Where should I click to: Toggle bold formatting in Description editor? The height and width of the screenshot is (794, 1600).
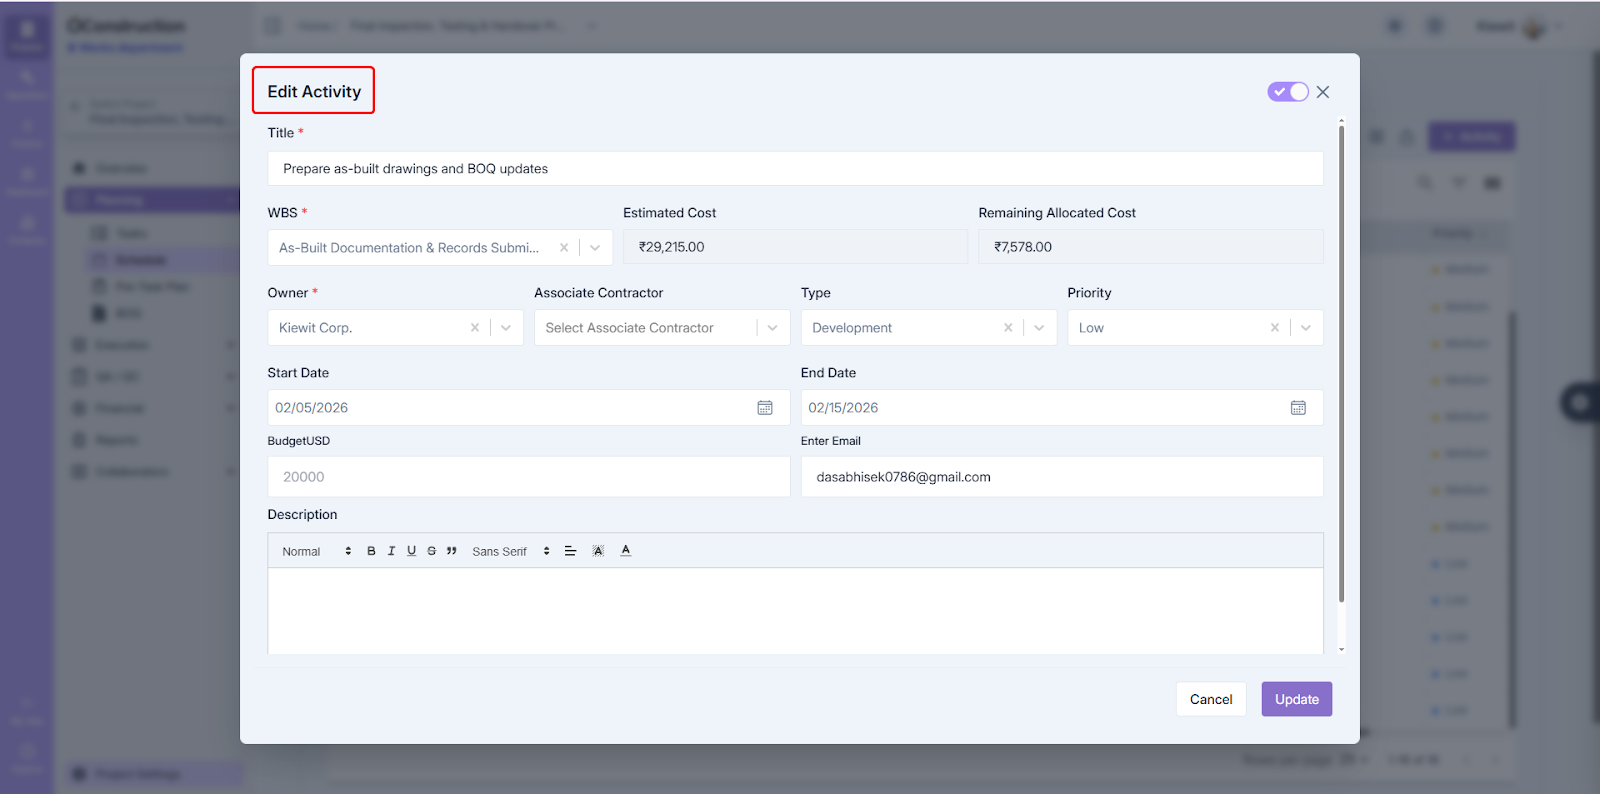[371, 551]
